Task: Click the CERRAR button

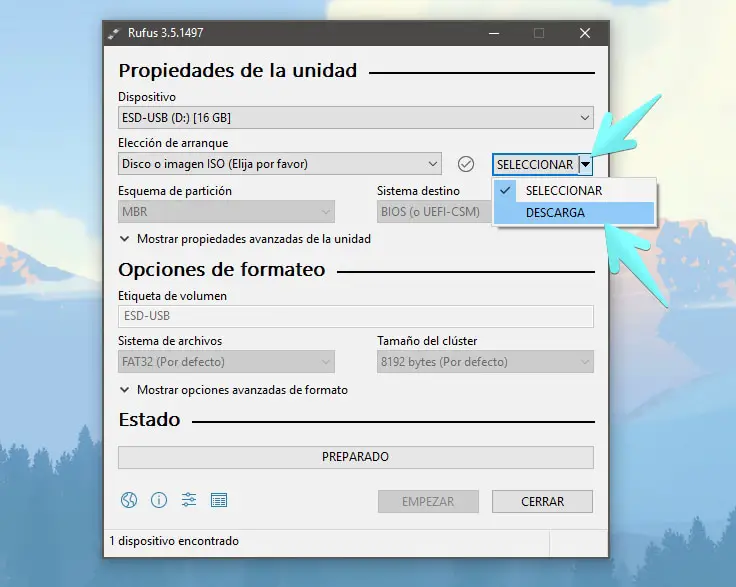Action: [x=543, y=502]
